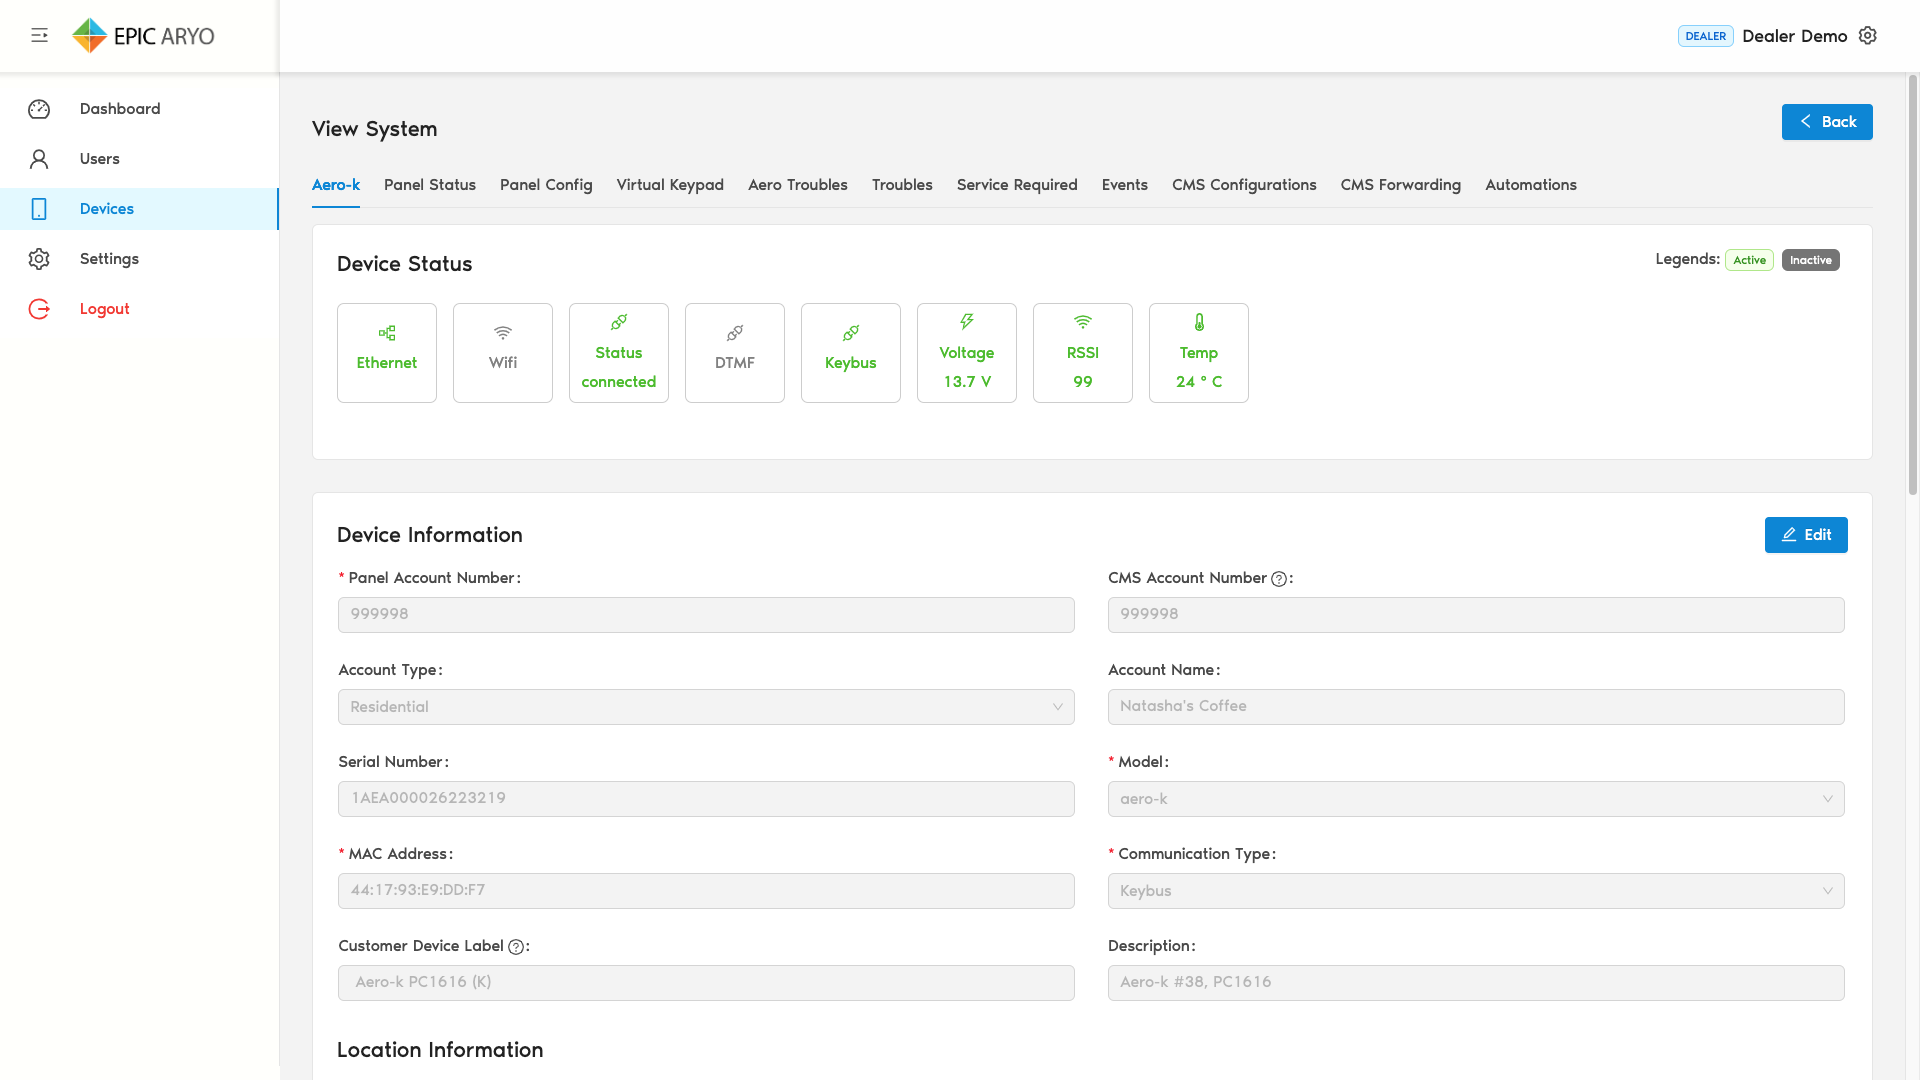Image resolution: width=1920 pixels, height=1080 pixels.
Task: Switch to the Panel Status tab
Action: pos(430,185)
